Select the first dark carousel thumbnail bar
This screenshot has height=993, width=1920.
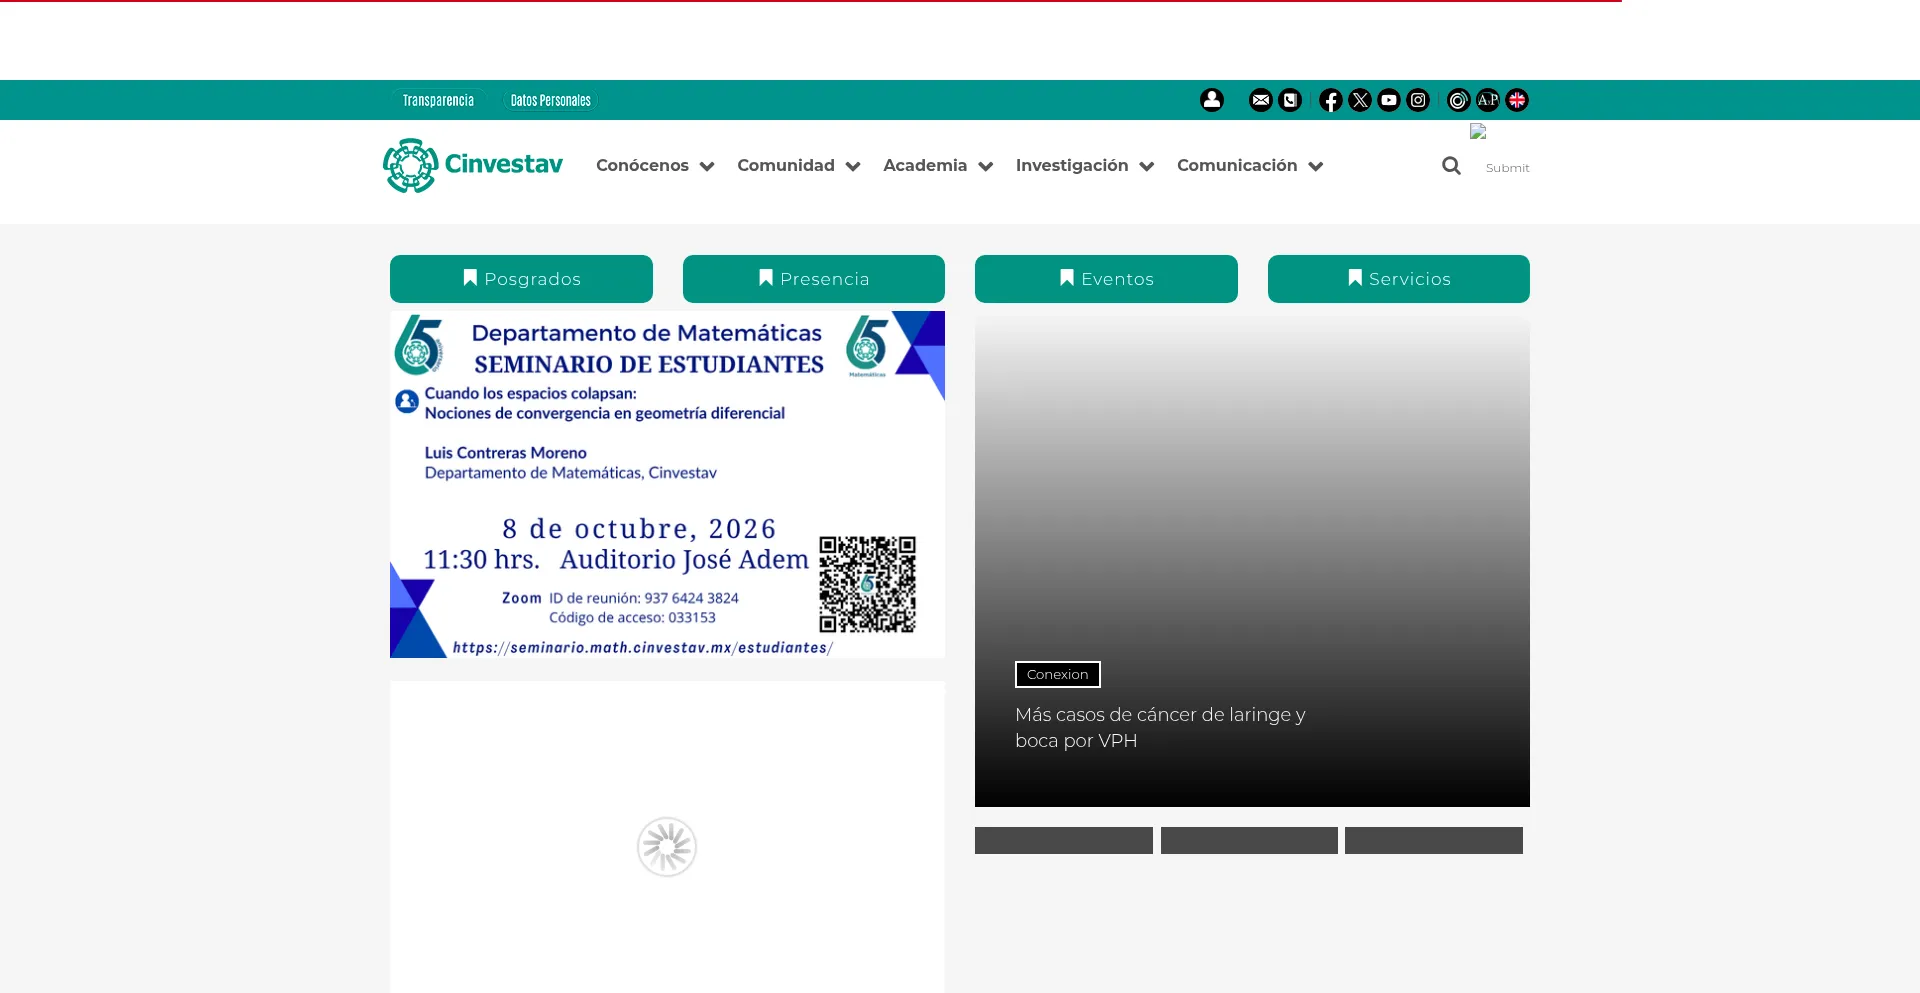pyautogui.click(x=1064, y=840)
